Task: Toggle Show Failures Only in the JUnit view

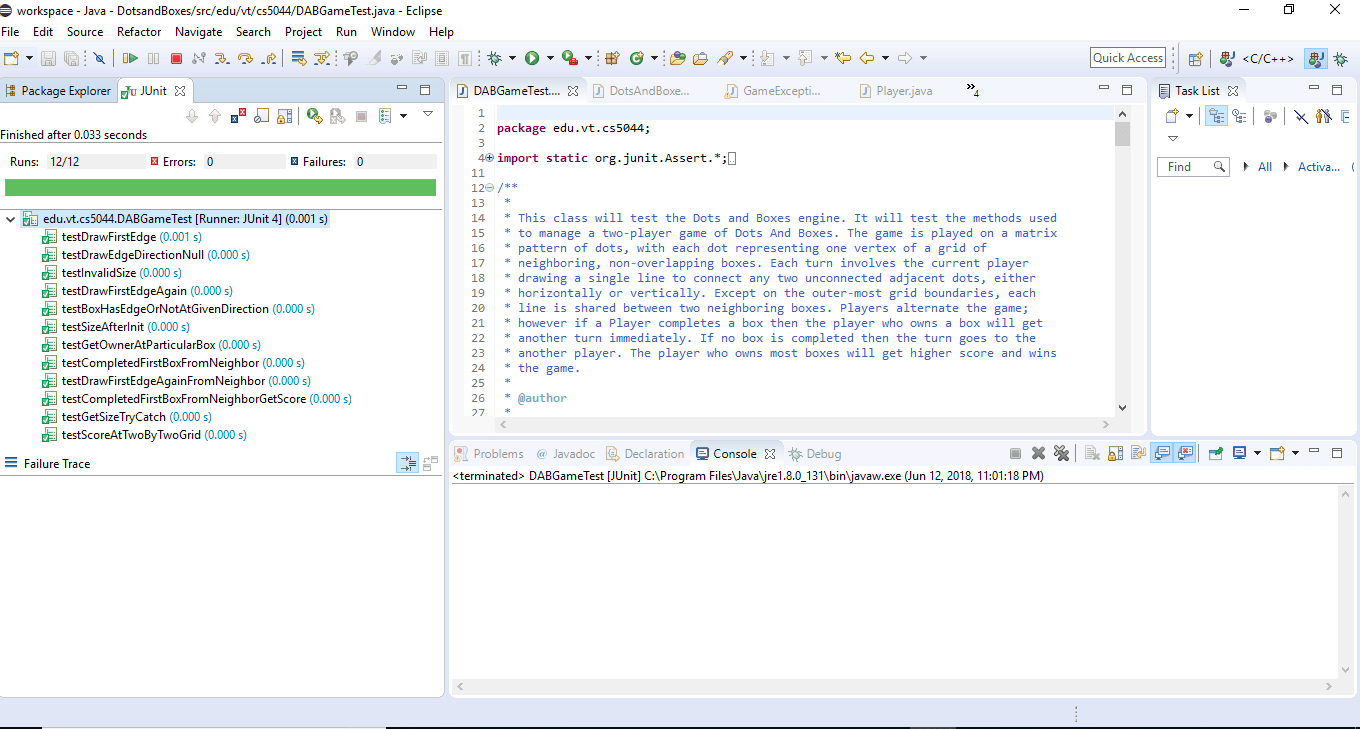Action: [x=238, y=116]
